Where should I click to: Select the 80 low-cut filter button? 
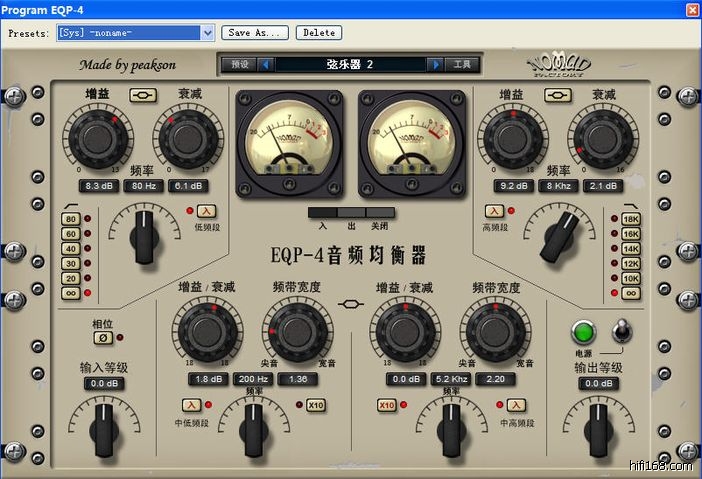(x=71, y=219)
